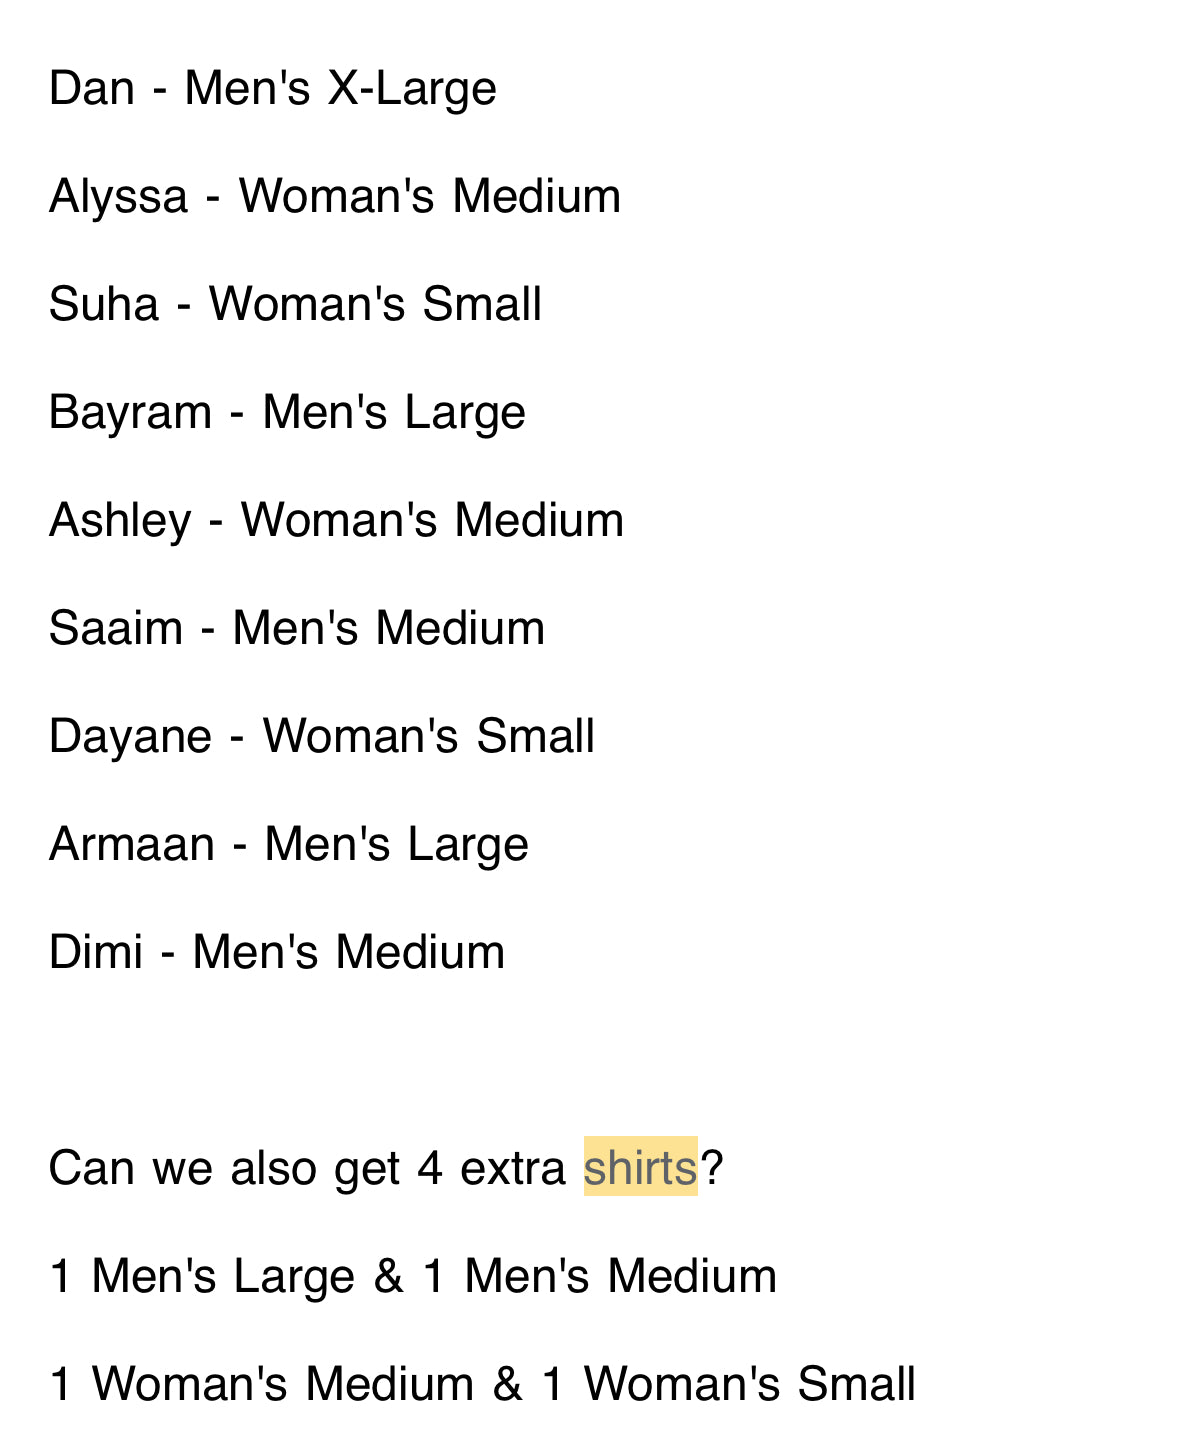
Task: Place cursor on the name "Armaan"
Action: (x=132, y=844)
